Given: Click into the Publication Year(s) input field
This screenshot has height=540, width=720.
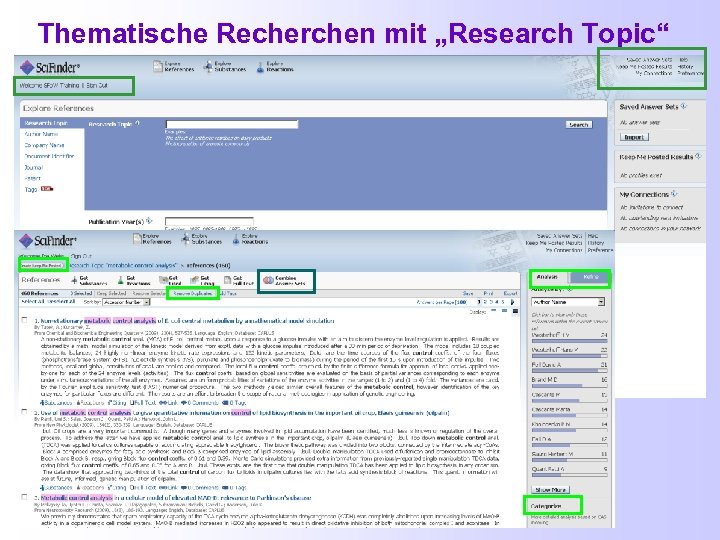Looking at the screenshot, I should tap(209, 222).
